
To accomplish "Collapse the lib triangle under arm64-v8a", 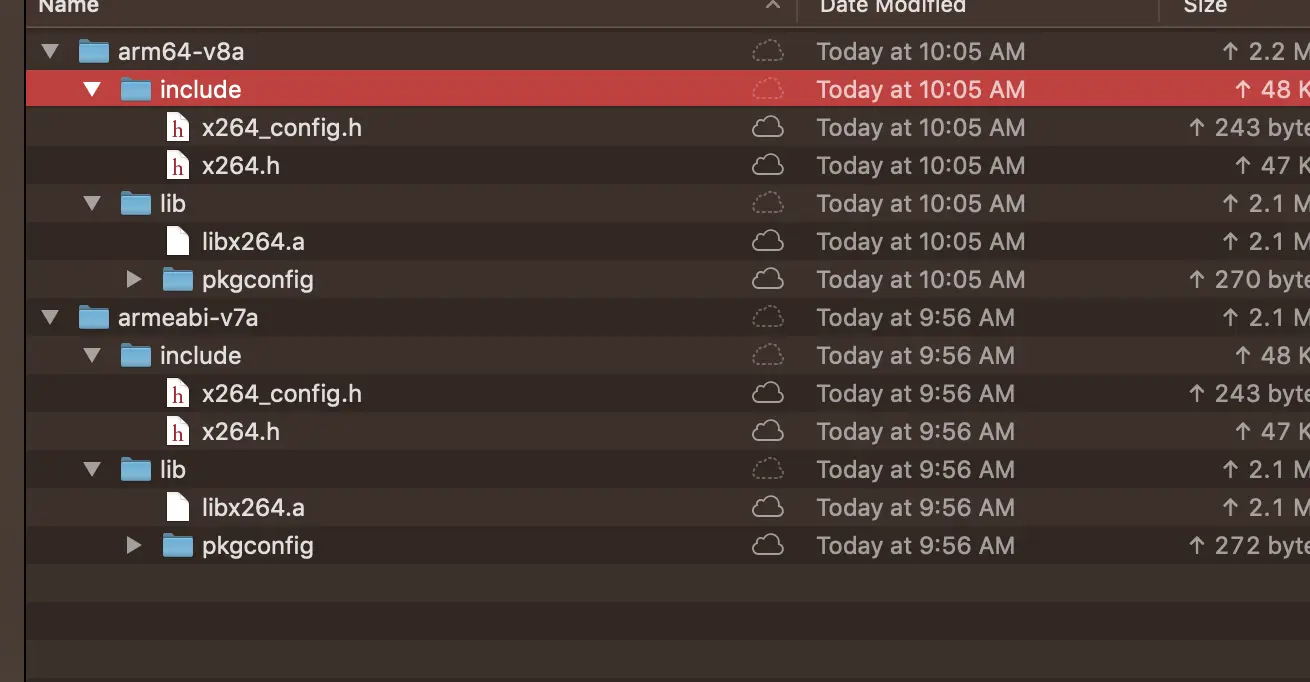I will click(93, 204).
